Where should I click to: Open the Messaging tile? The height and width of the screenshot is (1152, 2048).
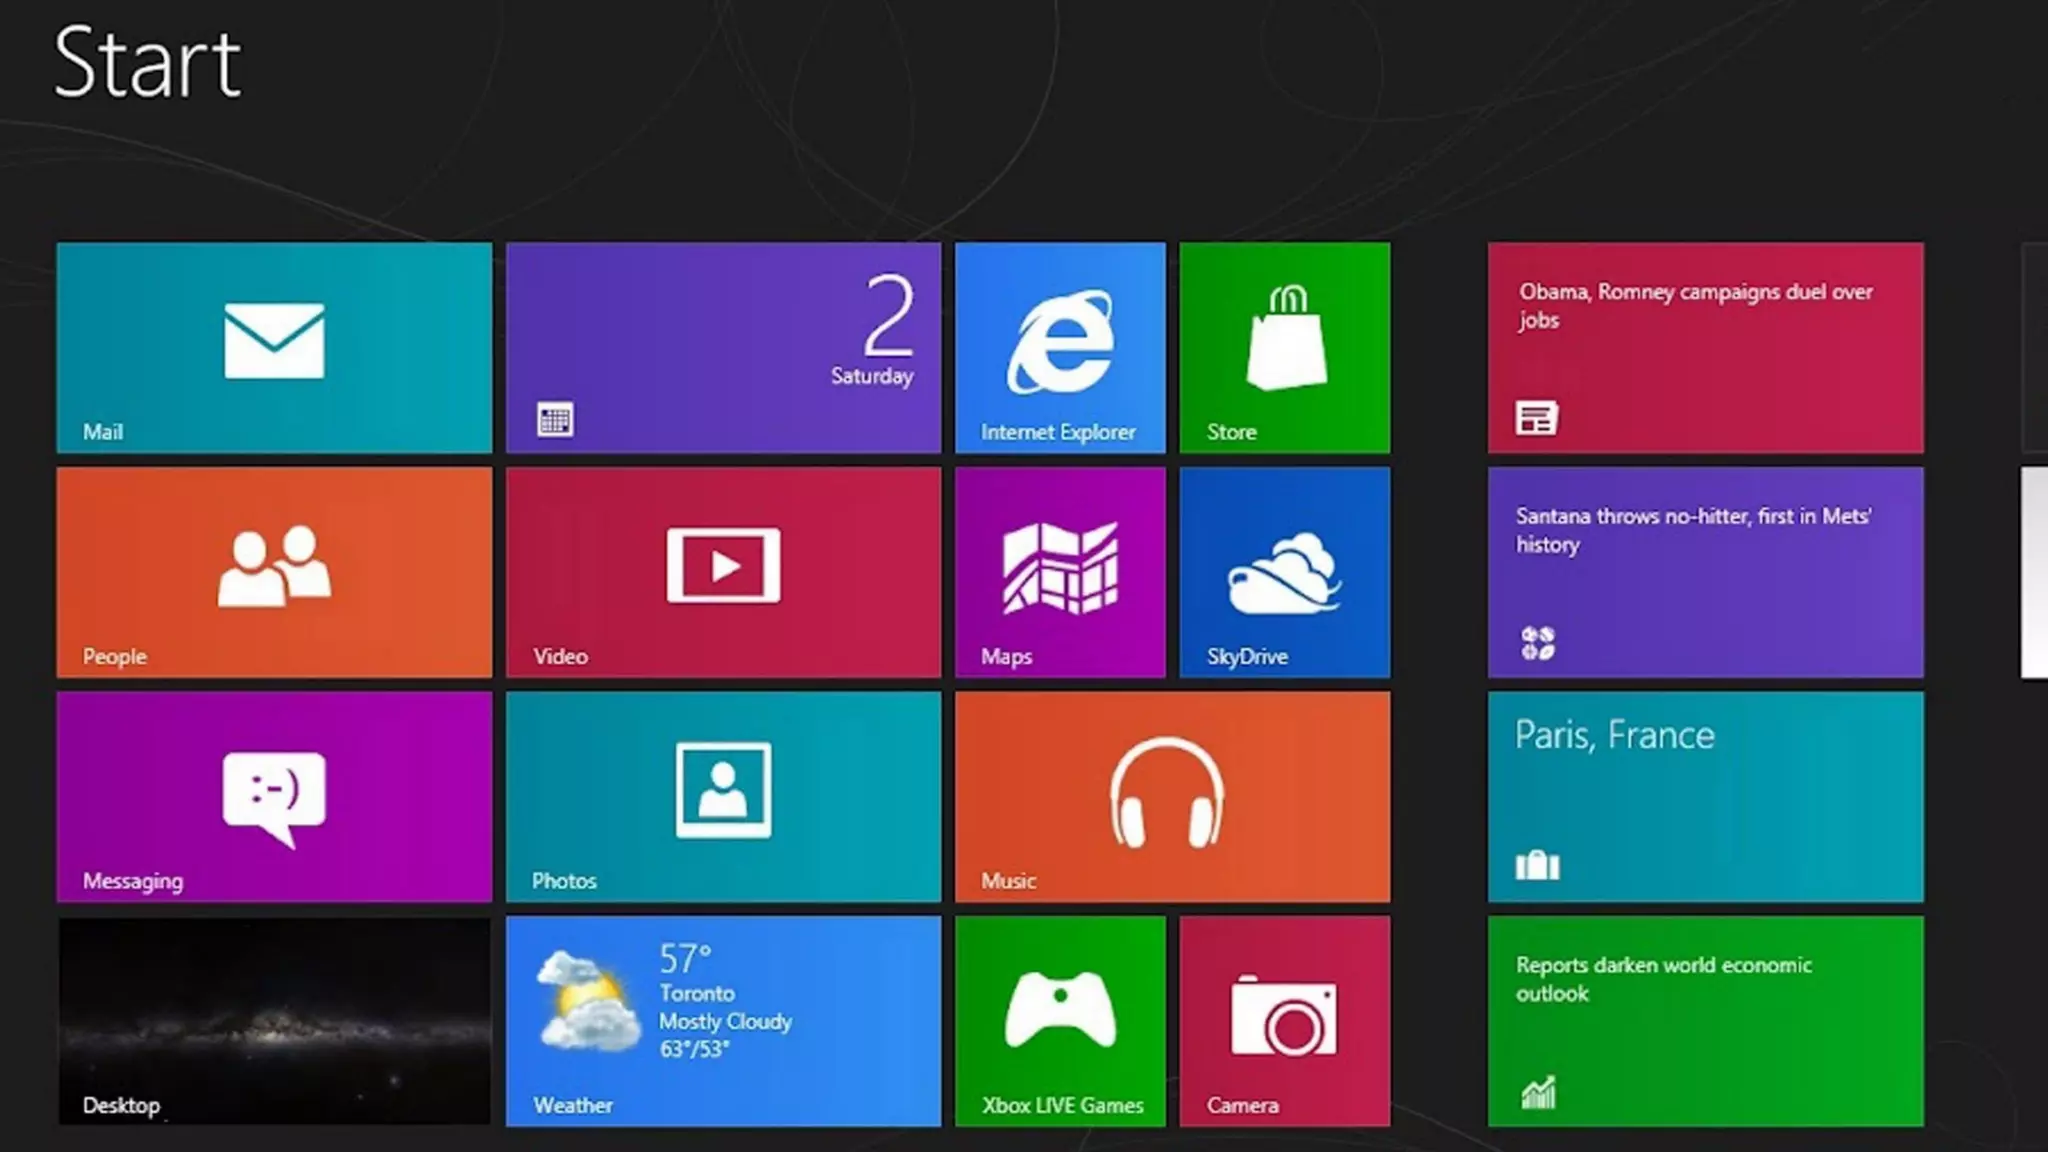(x=274, y=797)
